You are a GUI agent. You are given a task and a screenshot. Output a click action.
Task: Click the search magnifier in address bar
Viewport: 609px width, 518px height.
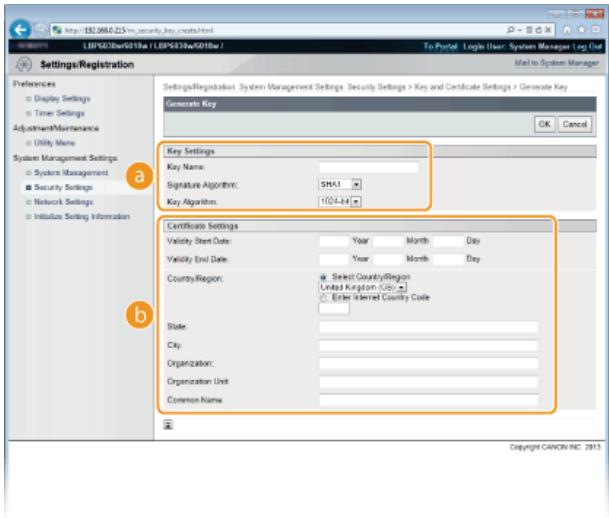coord(511,30)
